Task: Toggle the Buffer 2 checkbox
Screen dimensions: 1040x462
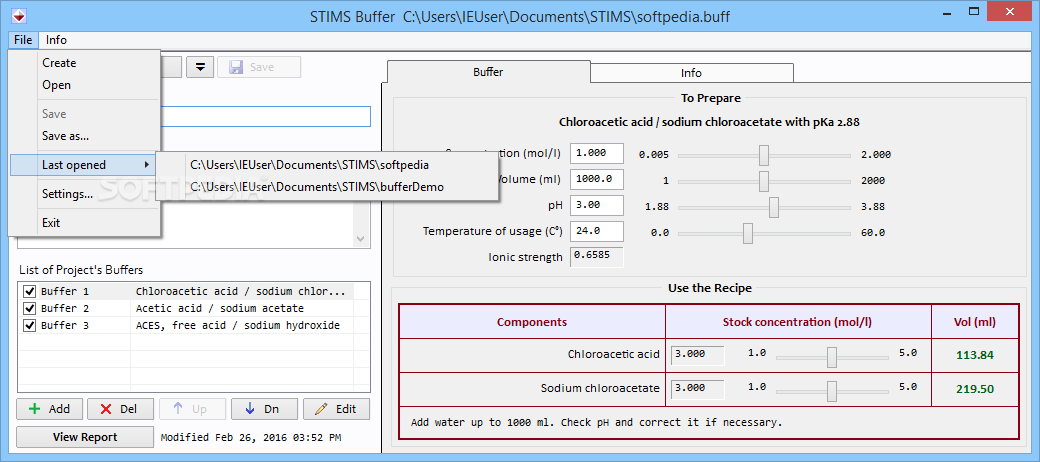Action: tap(30, 309)
